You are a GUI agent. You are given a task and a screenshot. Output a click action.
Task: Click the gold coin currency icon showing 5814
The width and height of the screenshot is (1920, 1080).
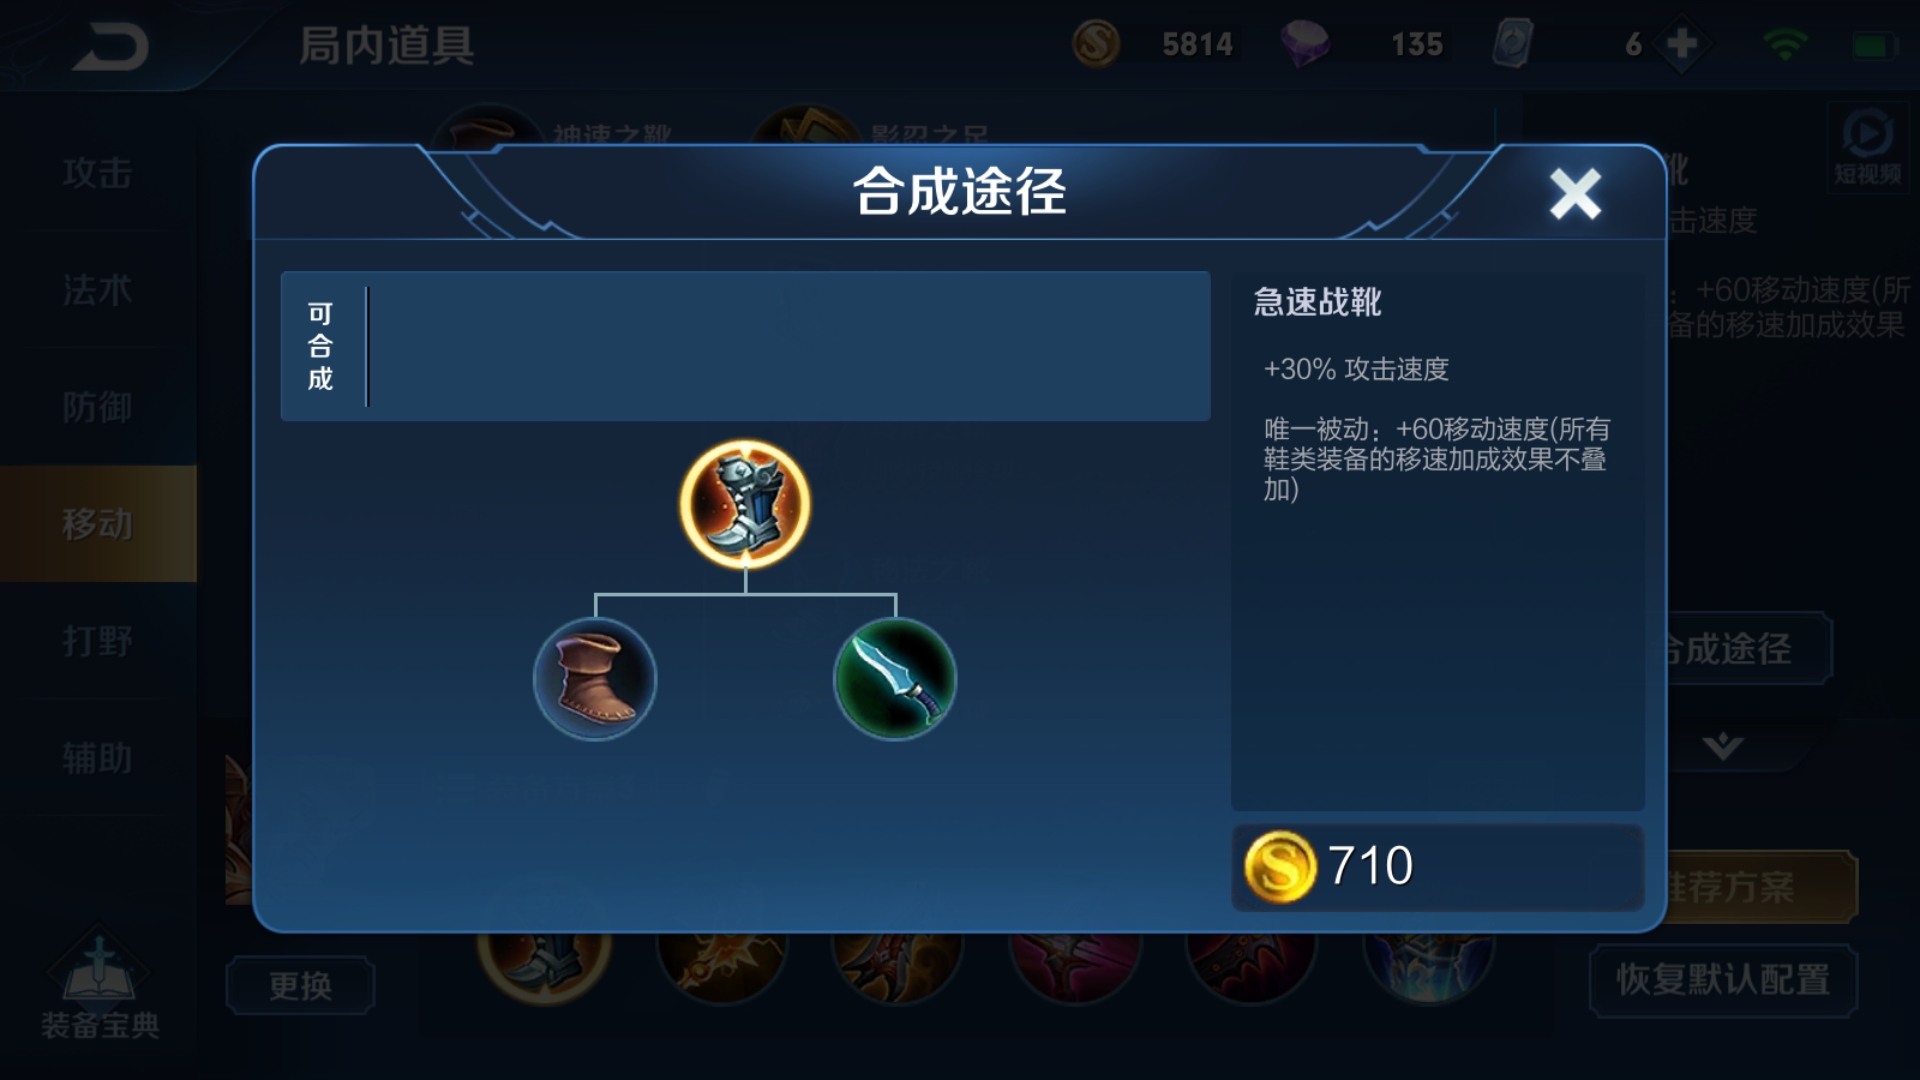click(x=1095, y=44)
